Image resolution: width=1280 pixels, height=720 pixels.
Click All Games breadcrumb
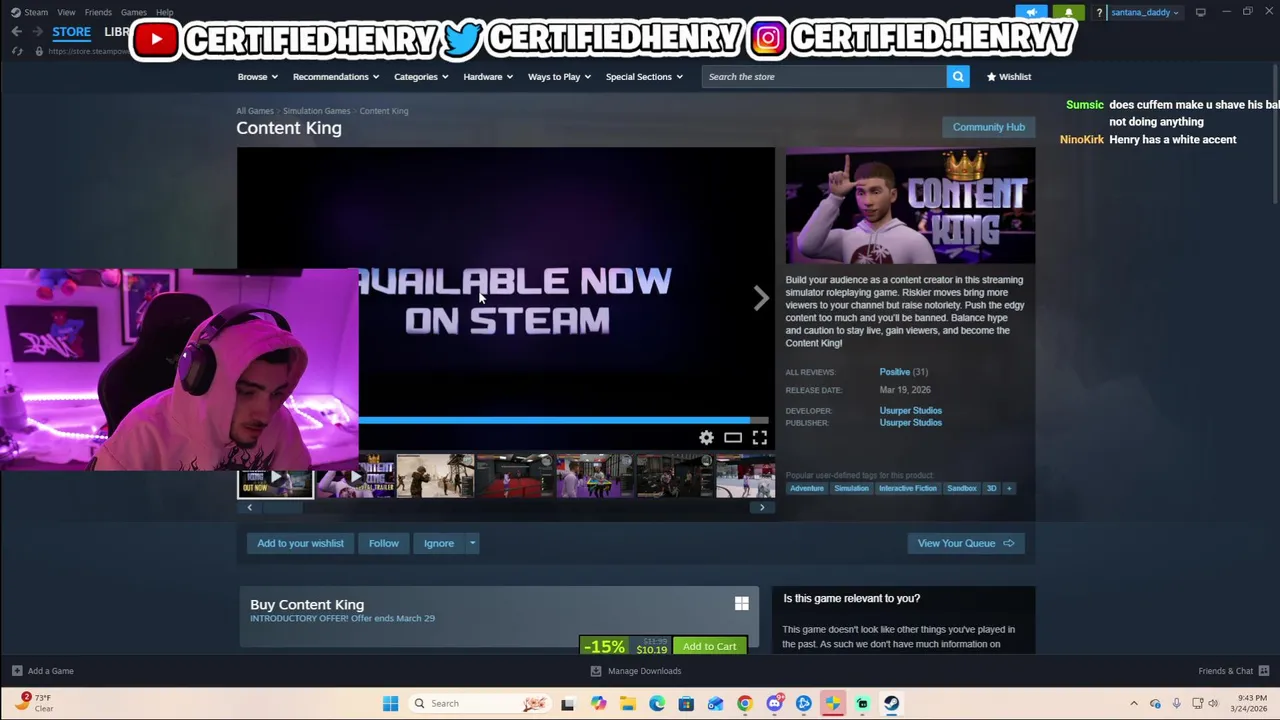(x=254, y=111)
